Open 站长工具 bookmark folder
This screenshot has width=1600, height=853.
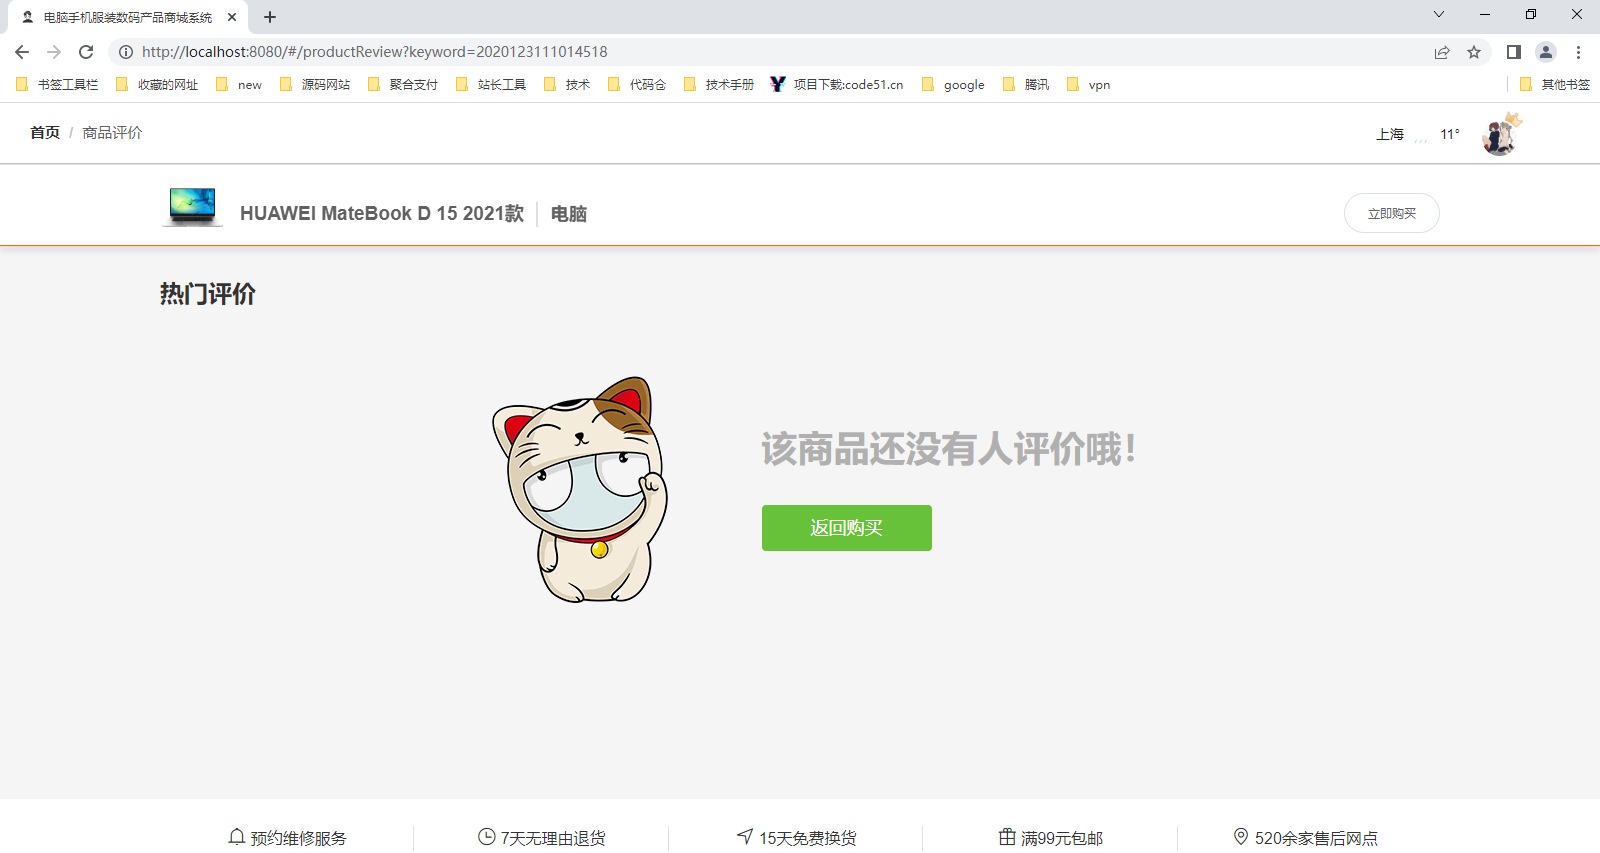click(x=491, y=85)
